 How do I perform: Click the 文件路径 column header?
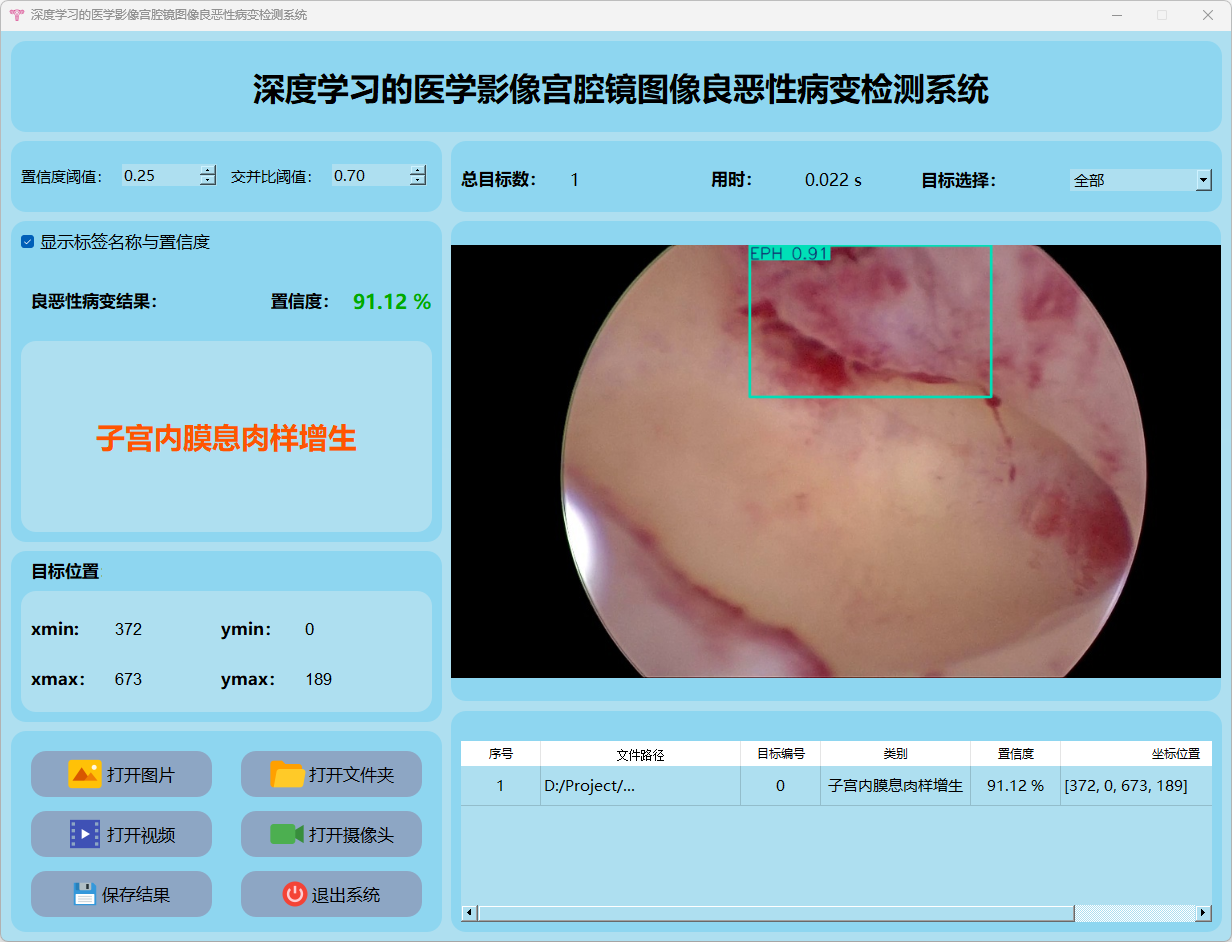point(640,754)
